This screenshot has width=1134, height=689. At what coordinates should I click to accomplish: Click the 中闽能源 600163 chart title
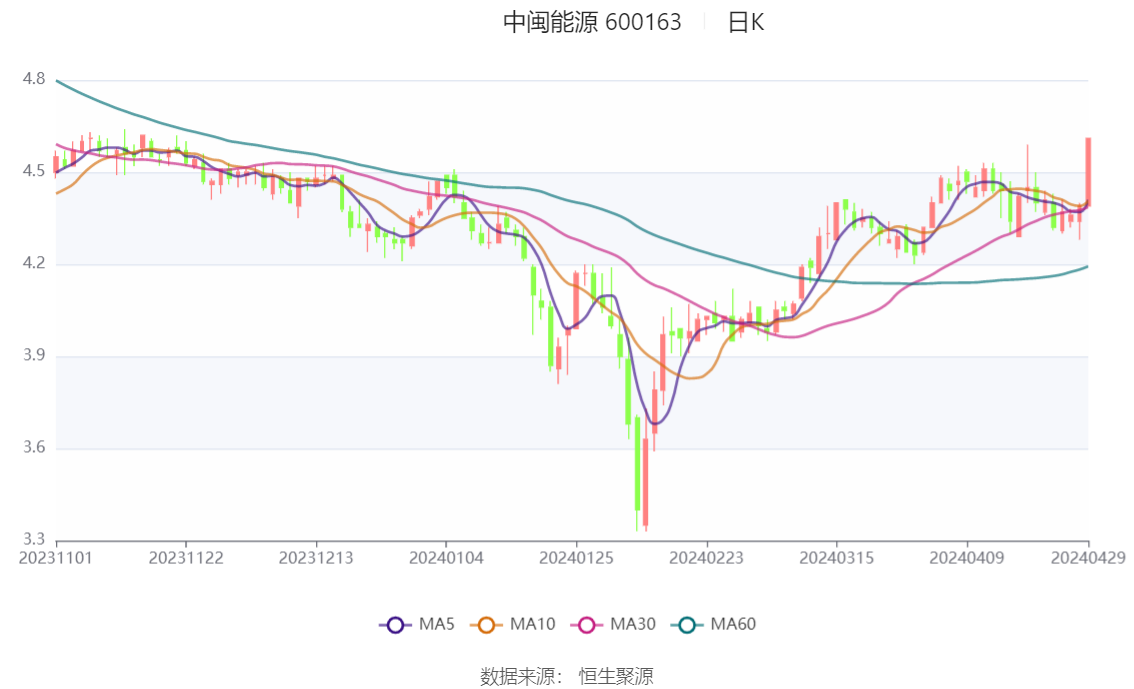pyautogui.click(x=592, y=23)
